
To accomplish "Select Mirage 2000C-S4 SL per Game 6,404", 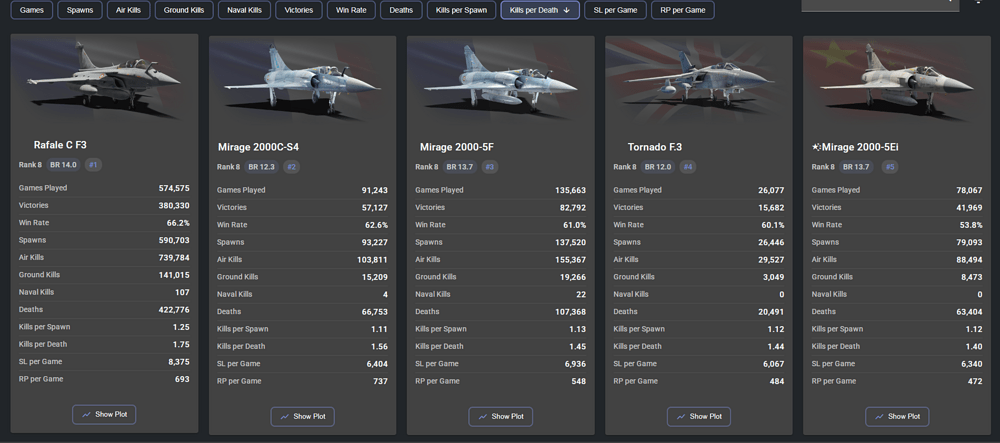I will [x=378, y=364].
